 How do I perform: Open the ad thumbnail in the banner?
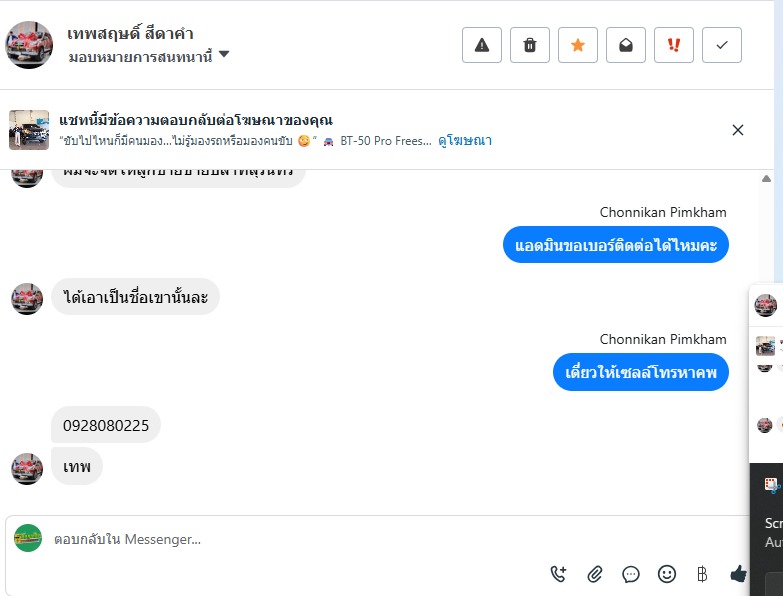[x=29, y=130]
